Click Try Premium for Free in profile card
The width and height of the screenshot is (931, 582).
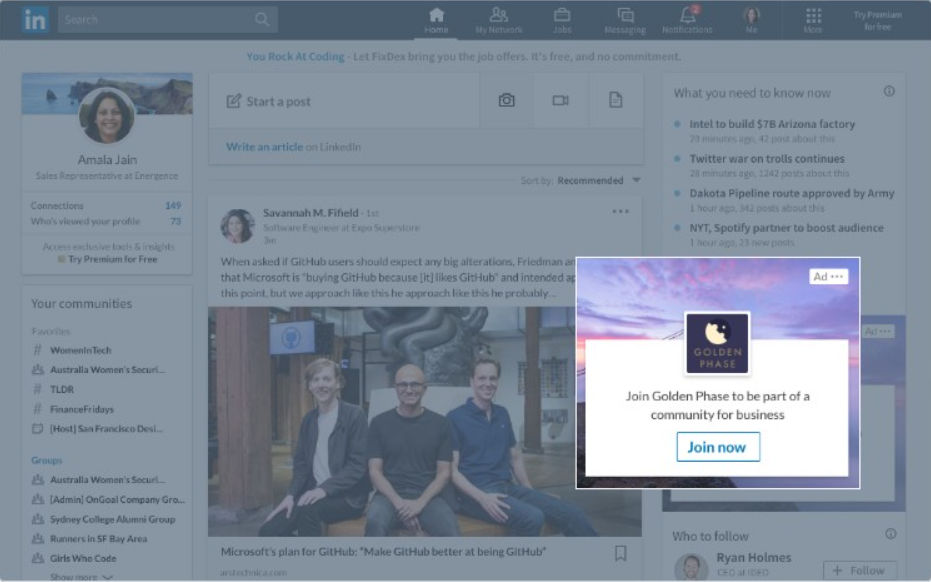(x=112, y=260)
